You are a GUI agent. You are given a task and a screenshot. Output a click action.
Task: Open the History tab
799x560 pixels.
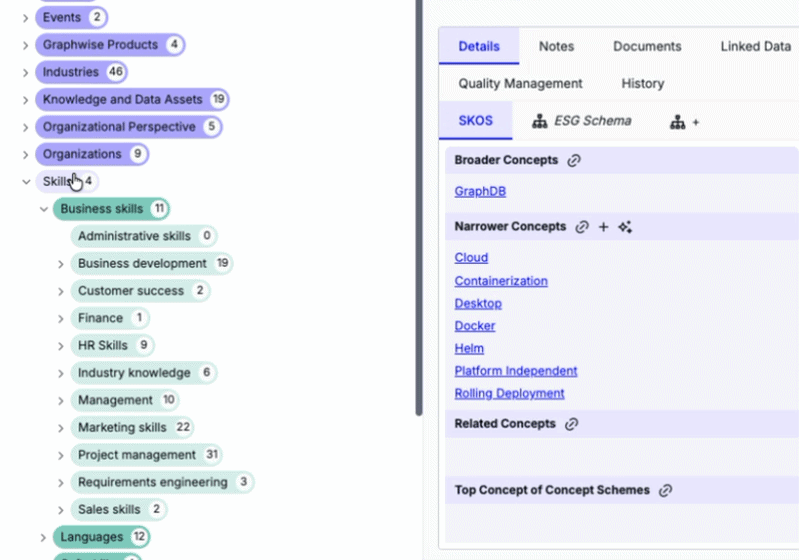pyautogui.click(x=643, y=84)
